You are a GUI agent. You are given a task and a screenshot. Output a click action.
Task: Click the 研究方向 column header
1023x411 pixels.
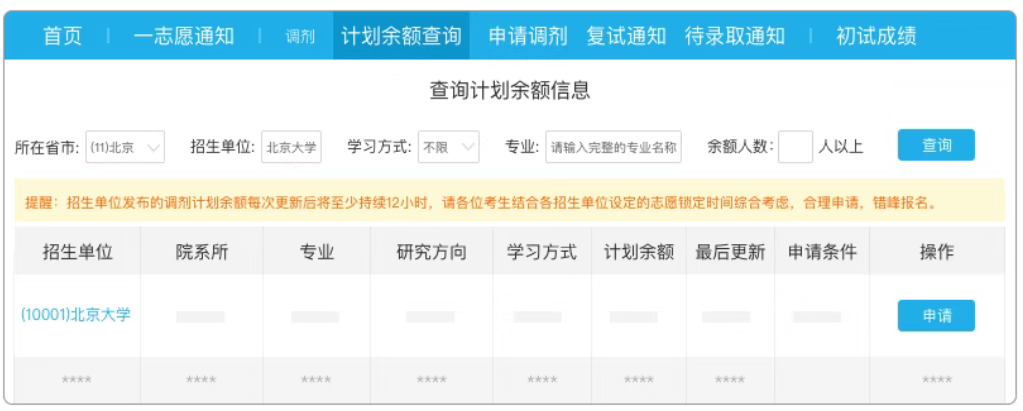(x=431, y=252)
